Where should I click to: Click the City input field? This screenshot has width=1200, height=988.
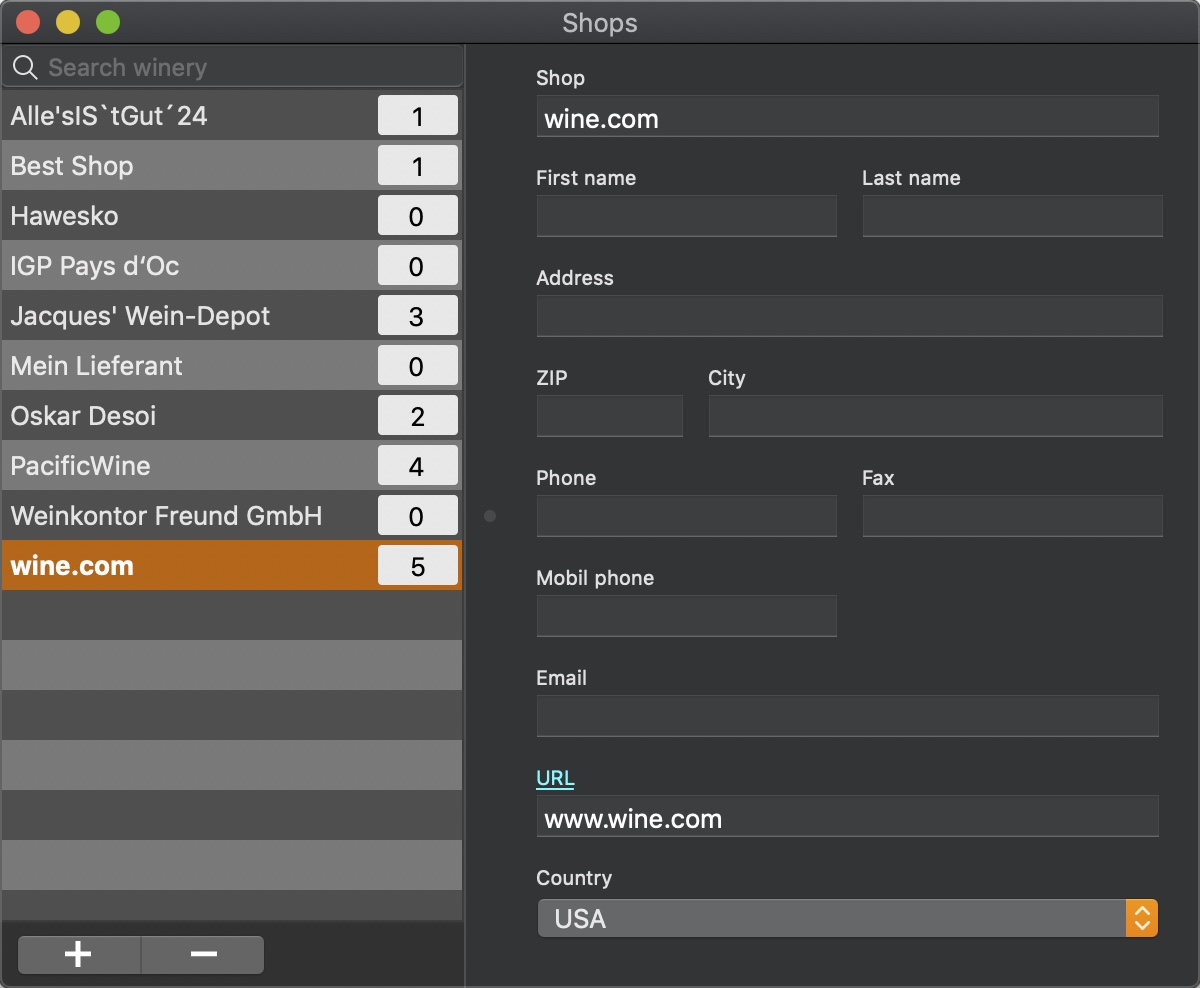936,416
